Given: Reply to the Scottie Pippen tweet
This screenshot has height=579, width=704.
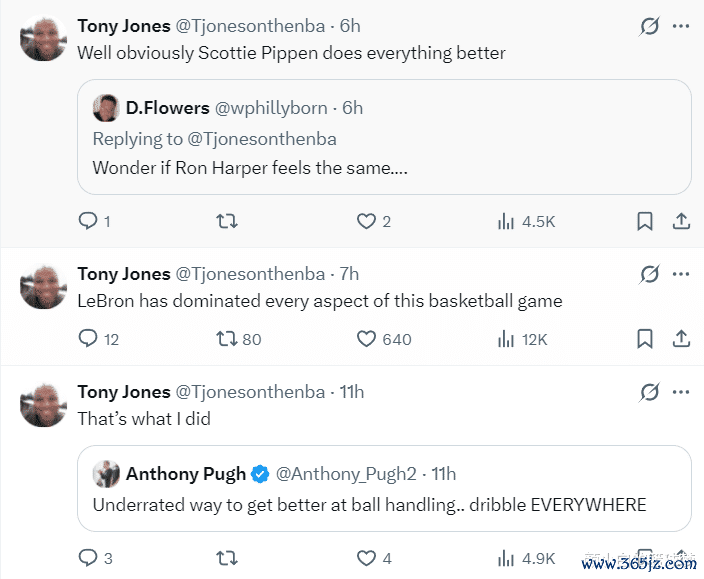Looking at the screenshot, I should 88,221.
